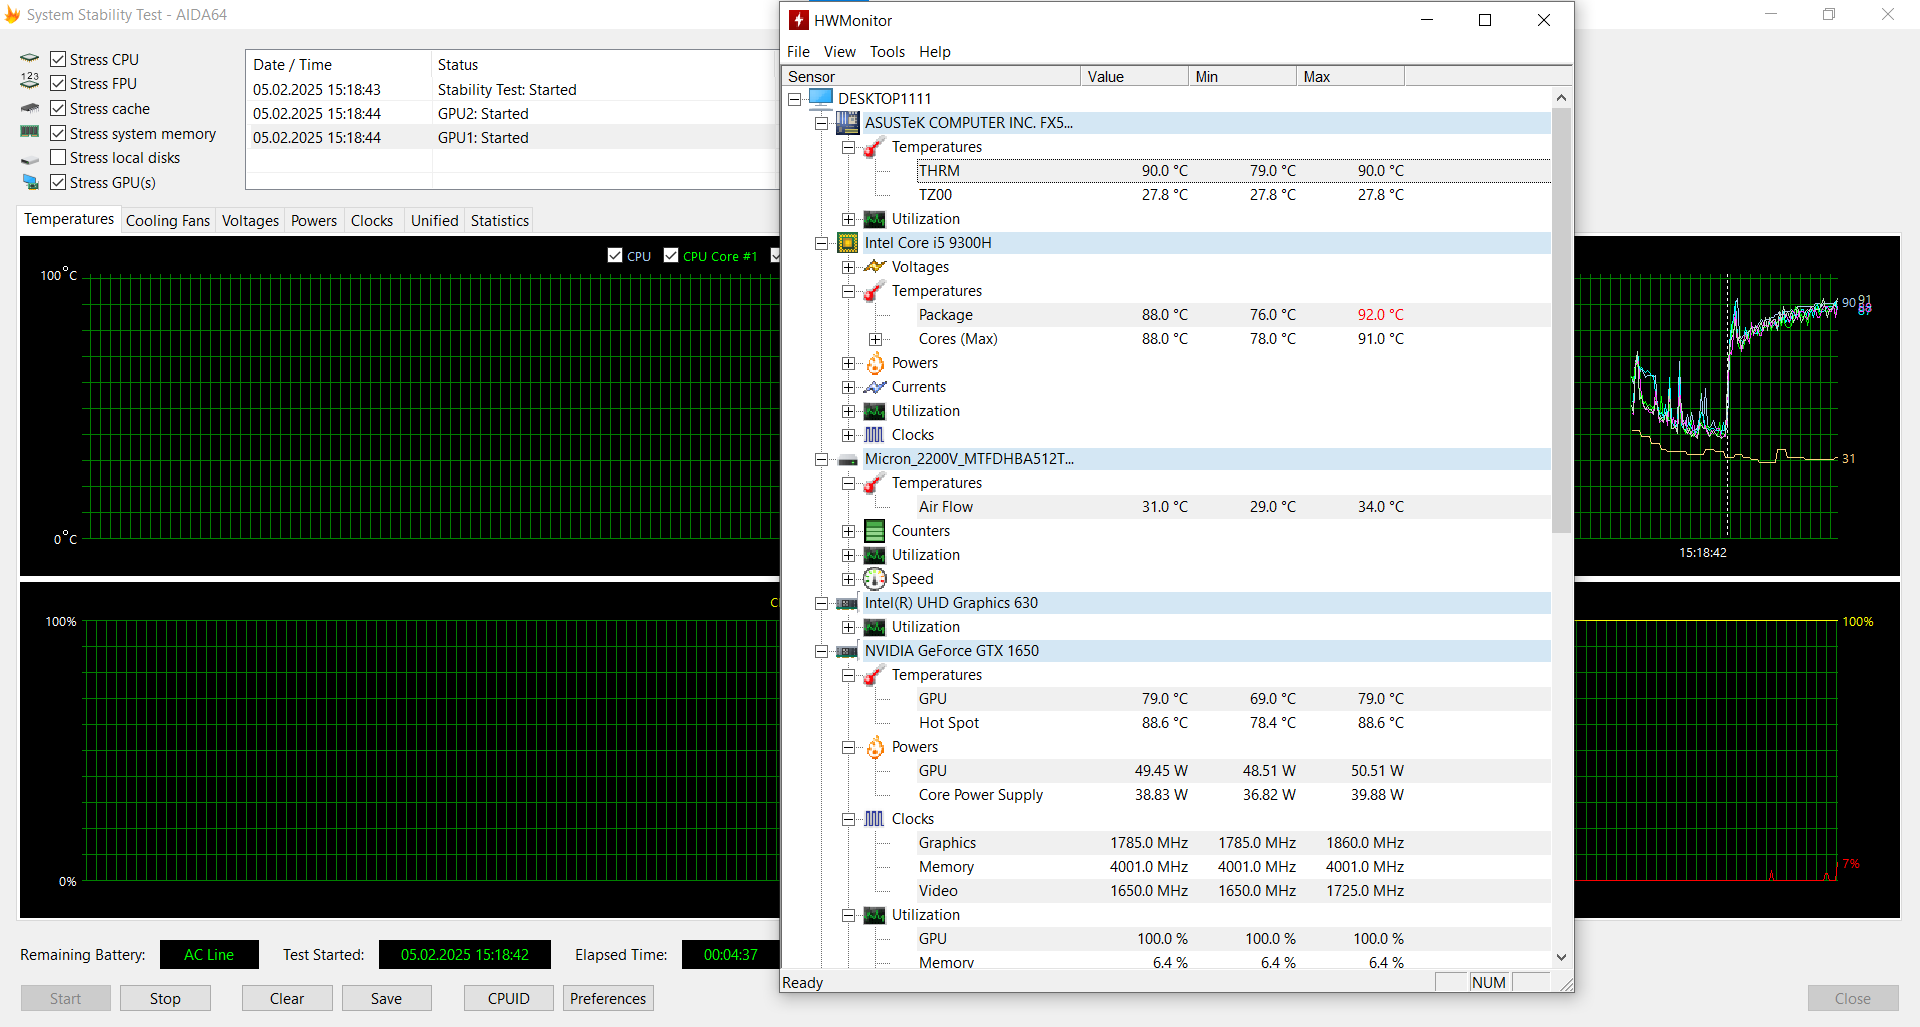Open the Voltages tab in AIDA64
This screenshot has height=1027, width=1920.
pos(250,220)
